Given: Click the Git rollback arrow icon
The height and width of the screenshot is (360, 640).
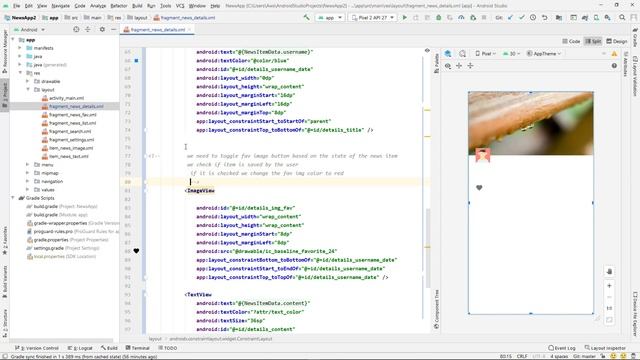Looking at the screenshot, I should [x=544, y=18].
